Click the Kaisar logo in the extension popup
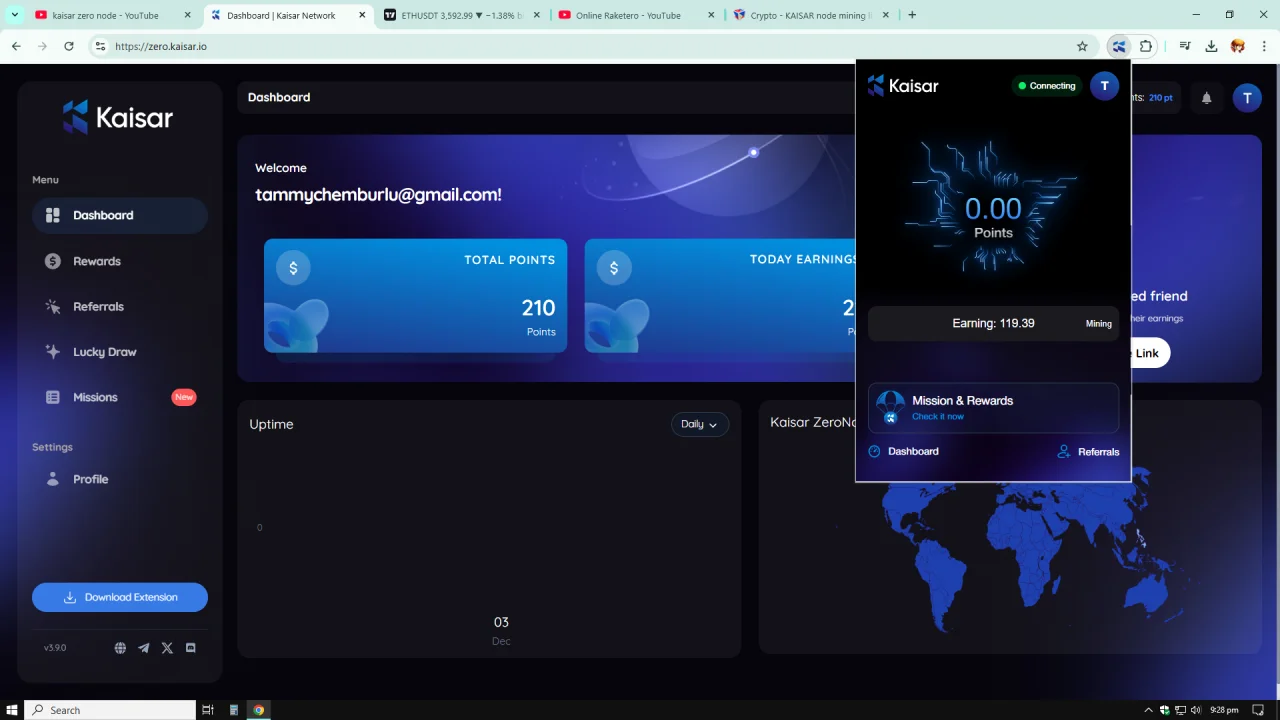1280x720 pixels. [903, 86]
